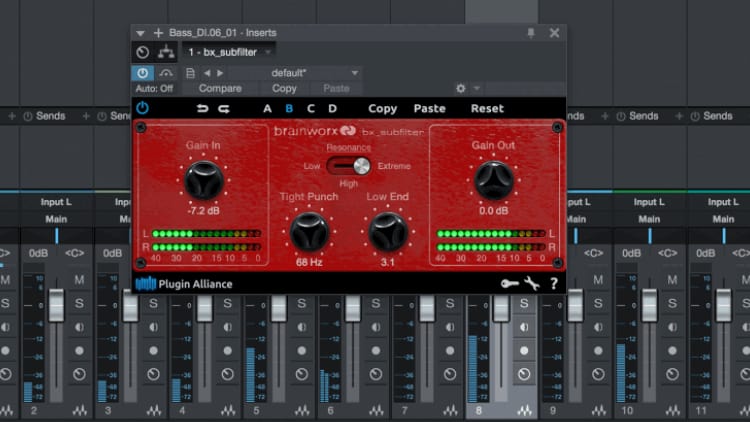Solo mixer channel 3
Viewport: 750px width, 422px height.
click(154, 303)
